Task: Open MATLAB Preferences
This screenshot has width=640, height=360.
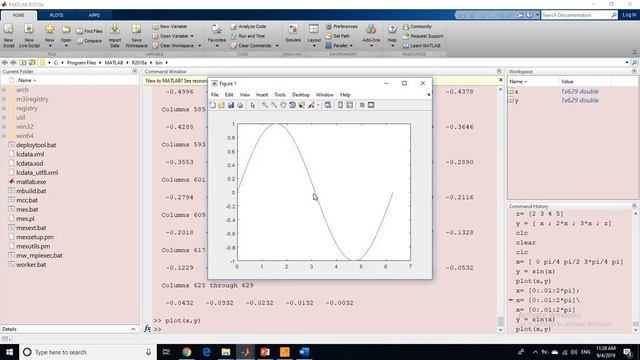Action: click(x=342, y=27)
